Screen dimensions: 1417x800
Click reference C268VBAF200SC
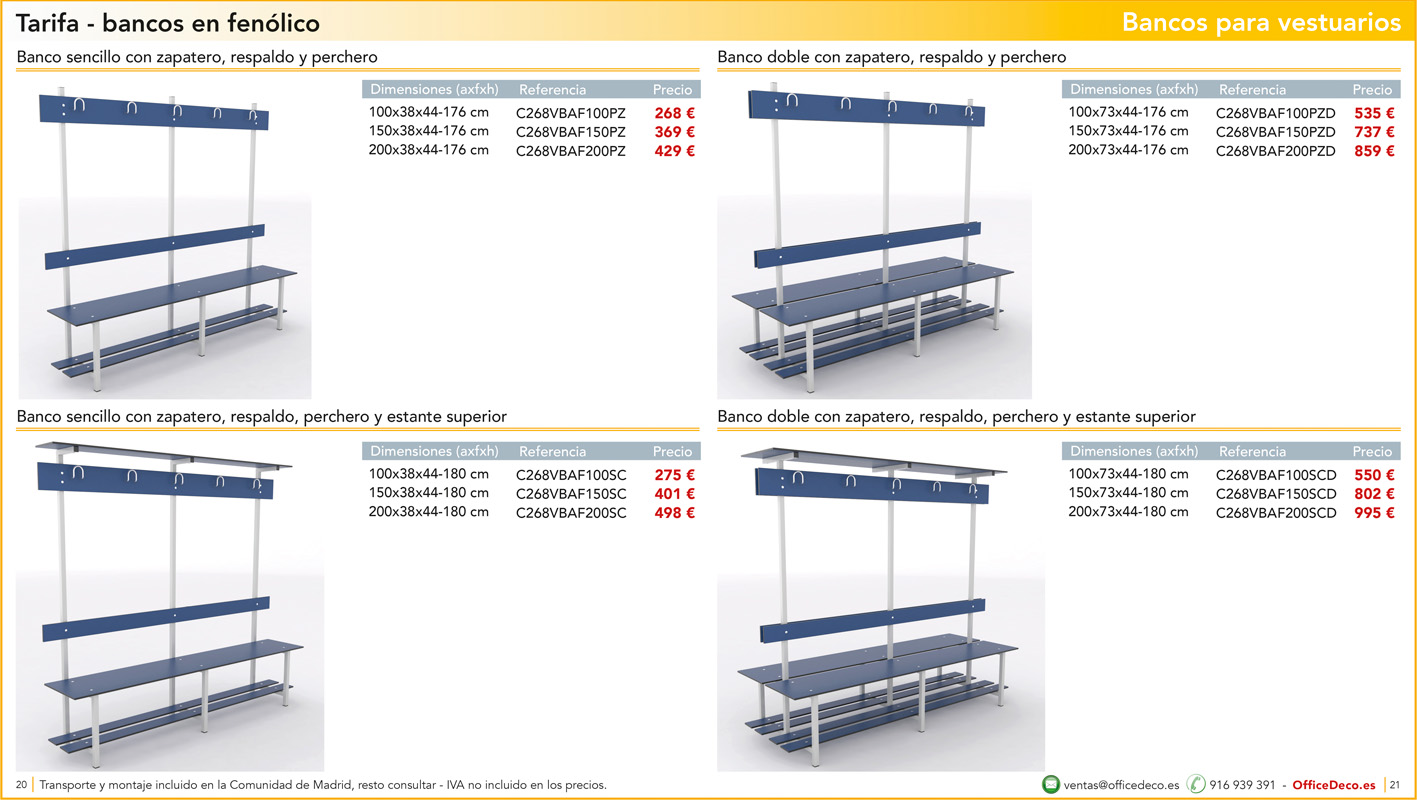[x=571, y=513]
